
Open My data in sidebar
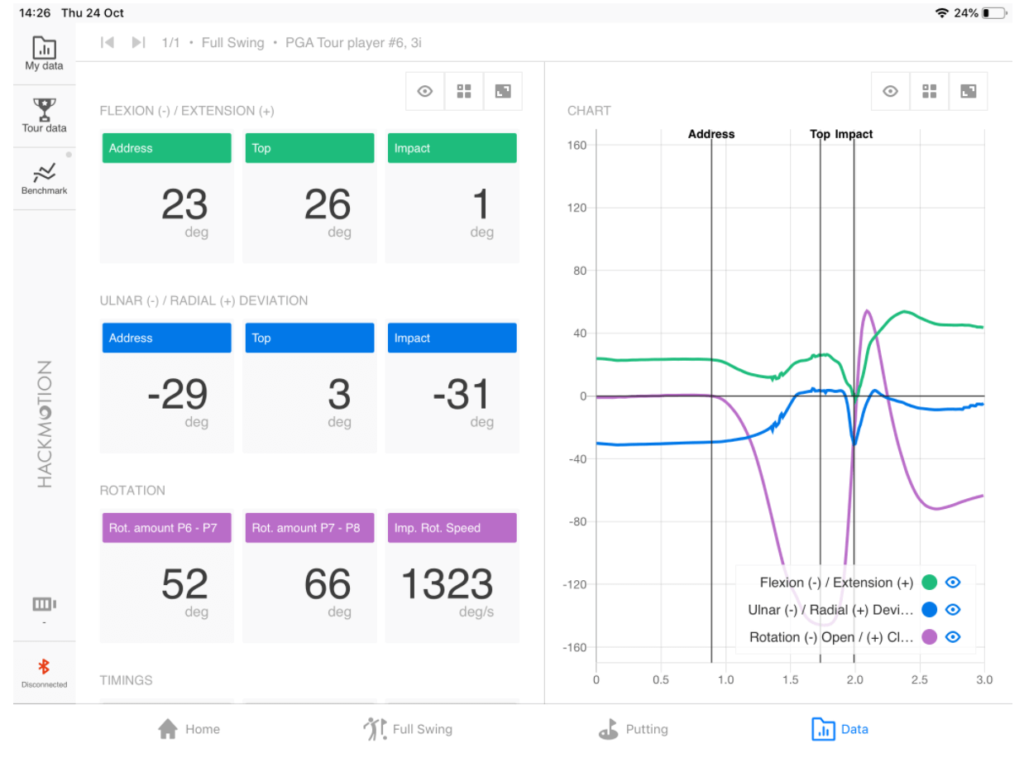pyautogui.click(x=44, y=54)
